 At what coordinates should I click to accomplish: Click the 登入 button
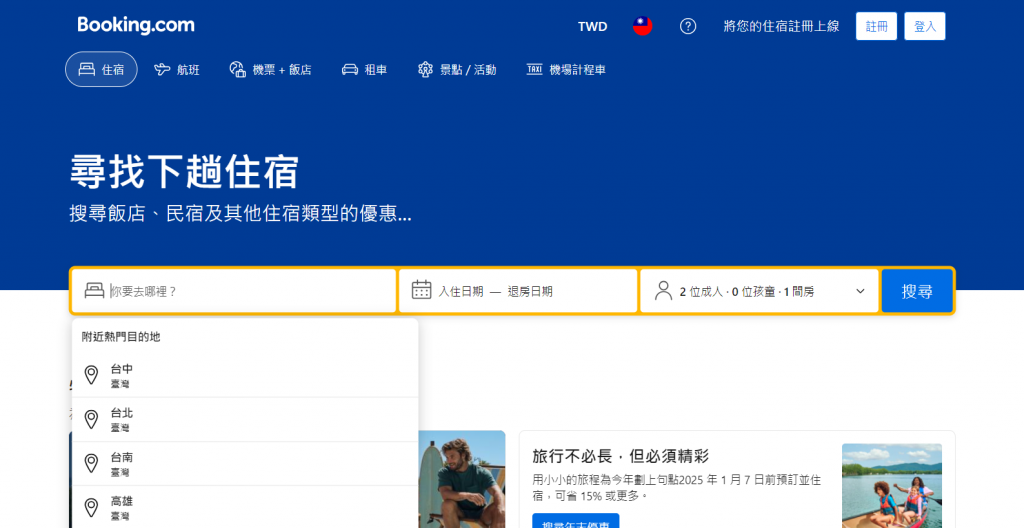click(925, 26)
